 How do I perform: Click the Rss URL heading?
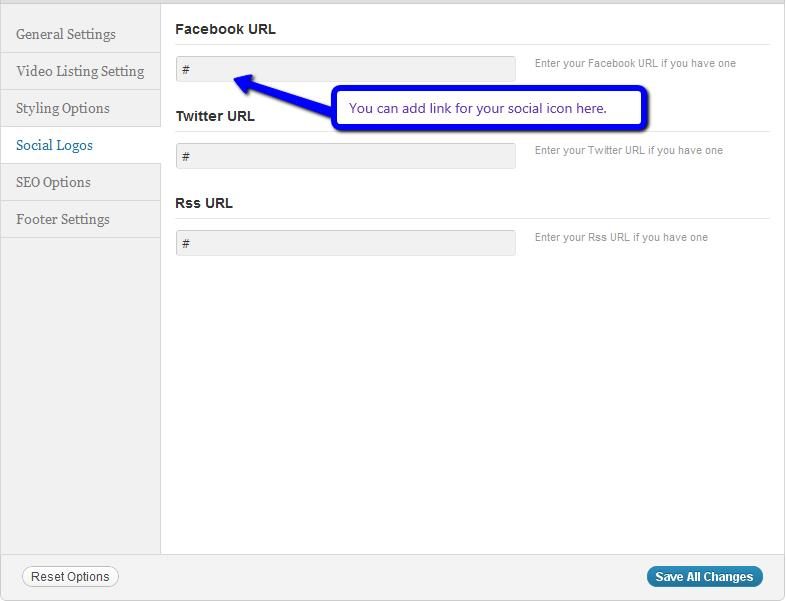(x=204, y=203)
